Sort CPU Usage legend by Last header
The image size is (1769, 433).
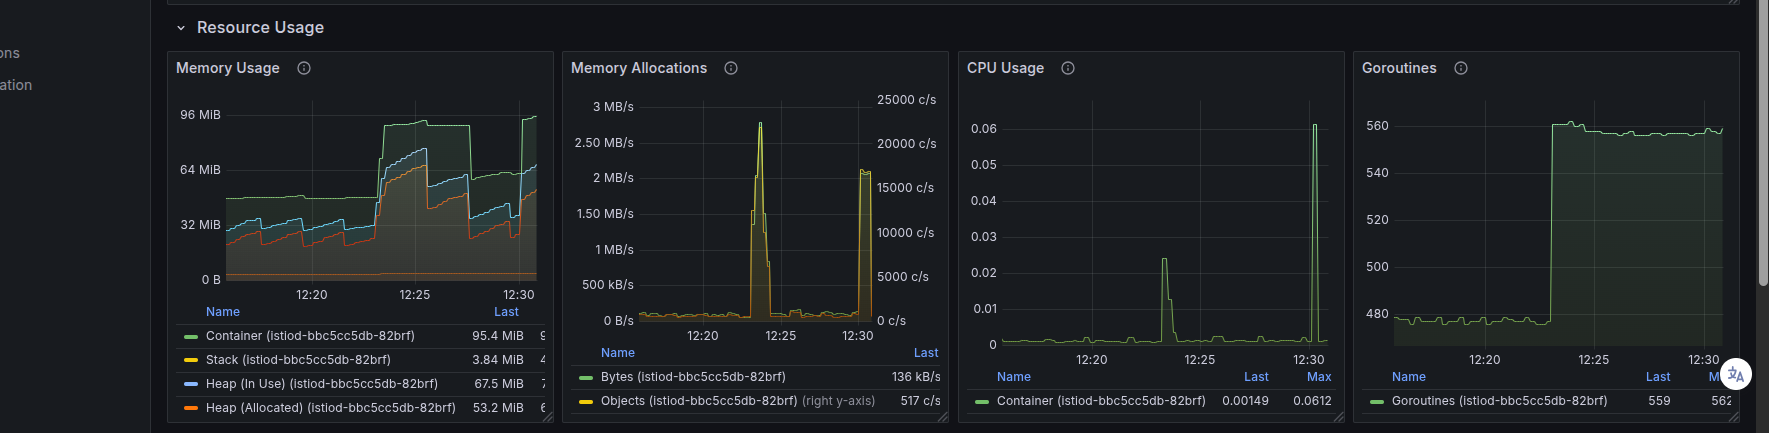(1256, 377)
